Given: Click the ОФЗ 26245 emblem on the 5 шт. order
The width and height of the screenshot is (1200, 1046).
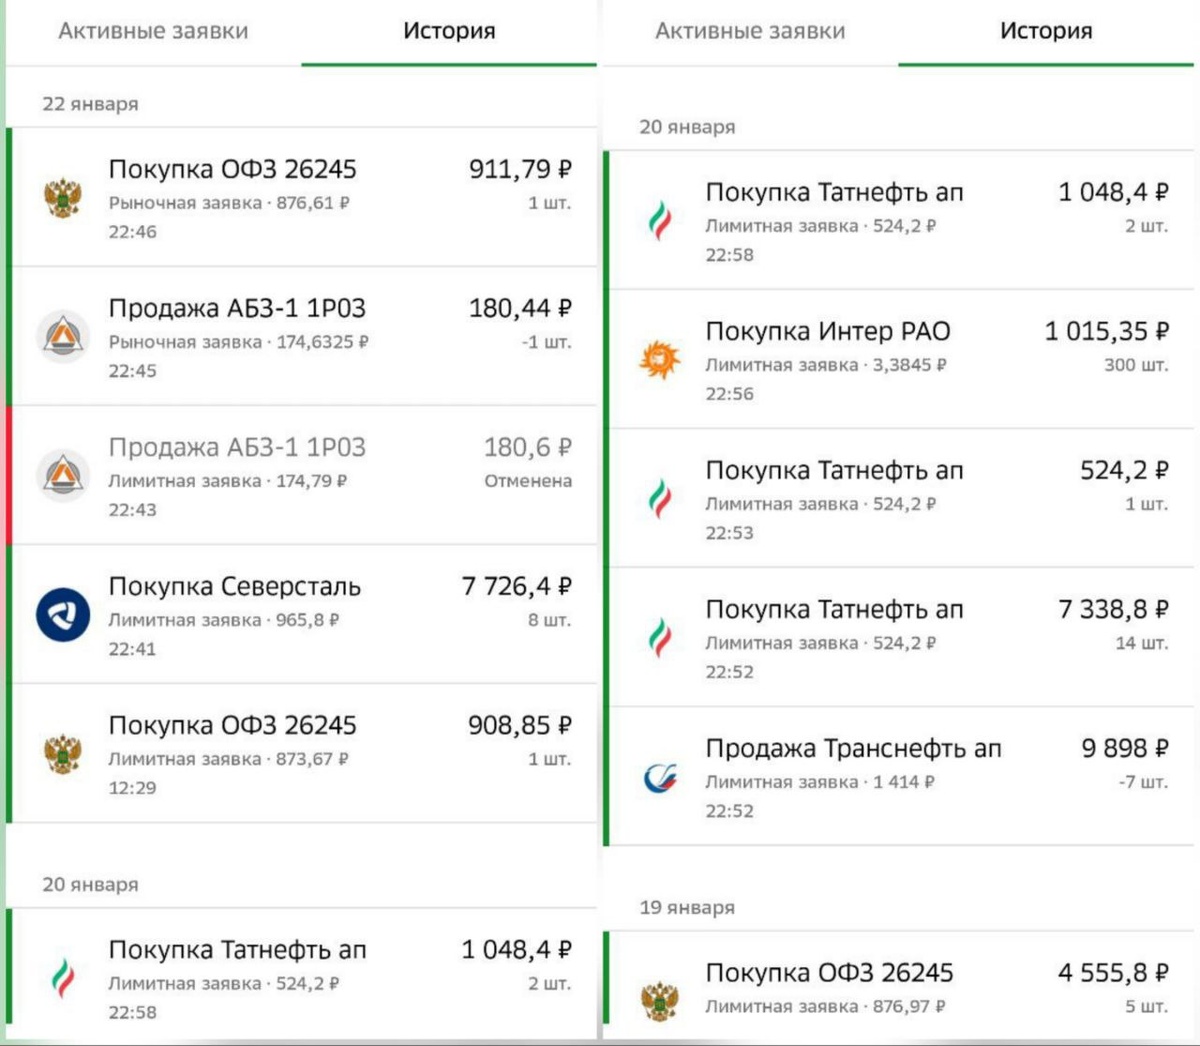Looking at the screenshot, I should (660, 999).
